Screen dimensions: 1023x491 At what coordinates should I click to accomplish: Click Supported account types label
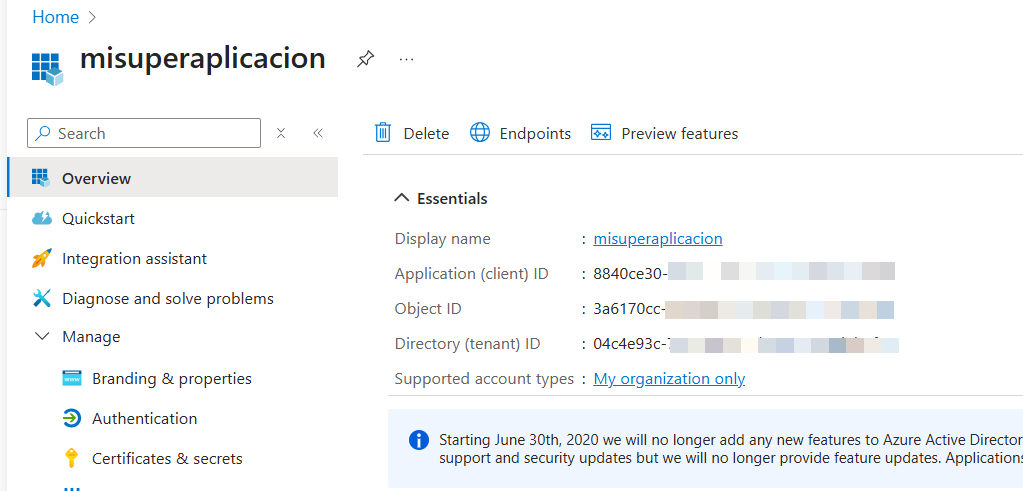484,379
